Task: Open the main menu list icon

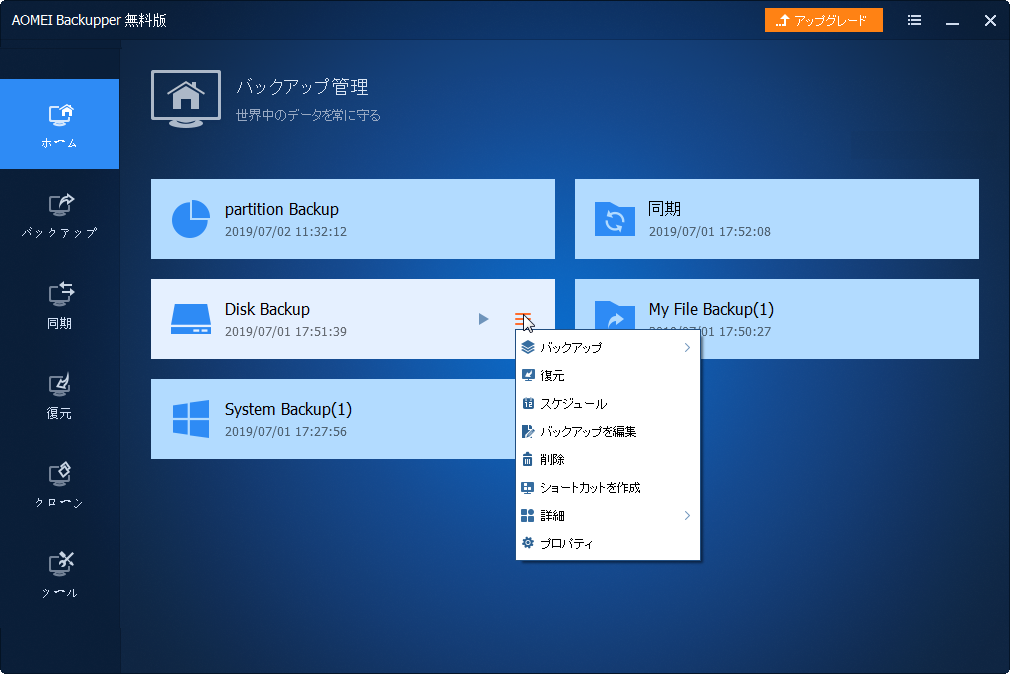Action: [914, 21]
